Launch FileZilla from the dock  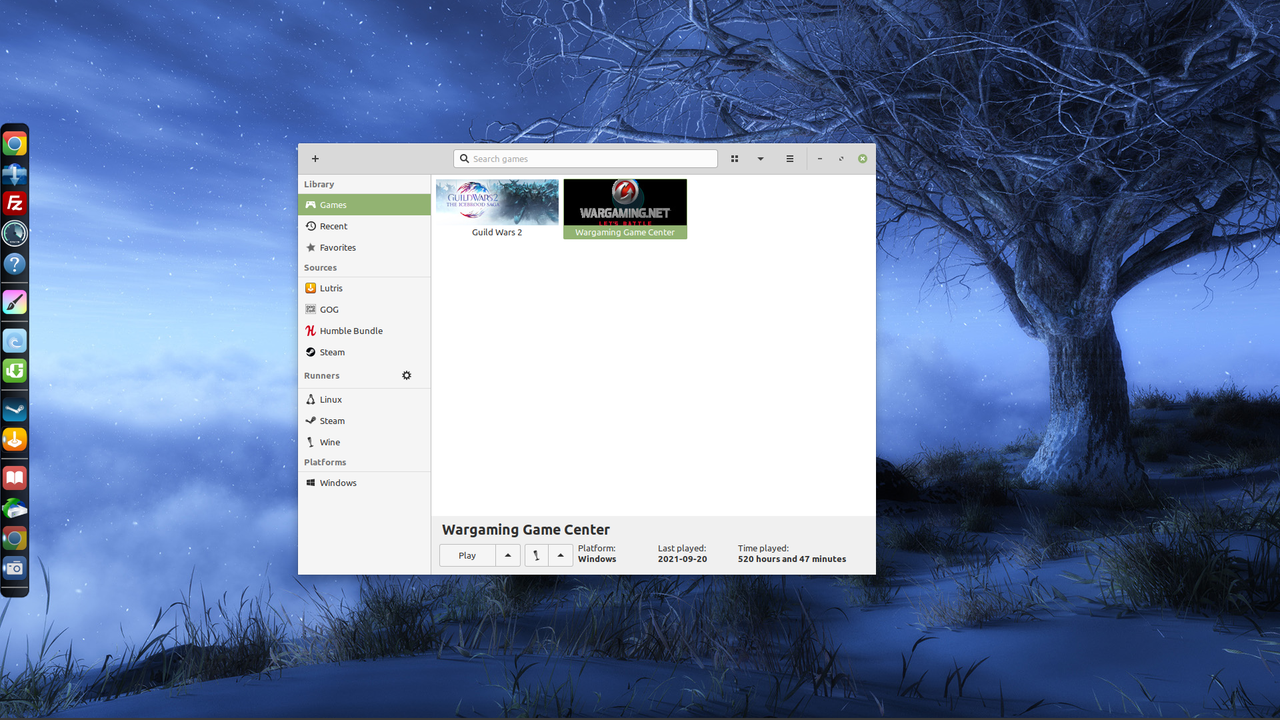click(x=15, y=204)
